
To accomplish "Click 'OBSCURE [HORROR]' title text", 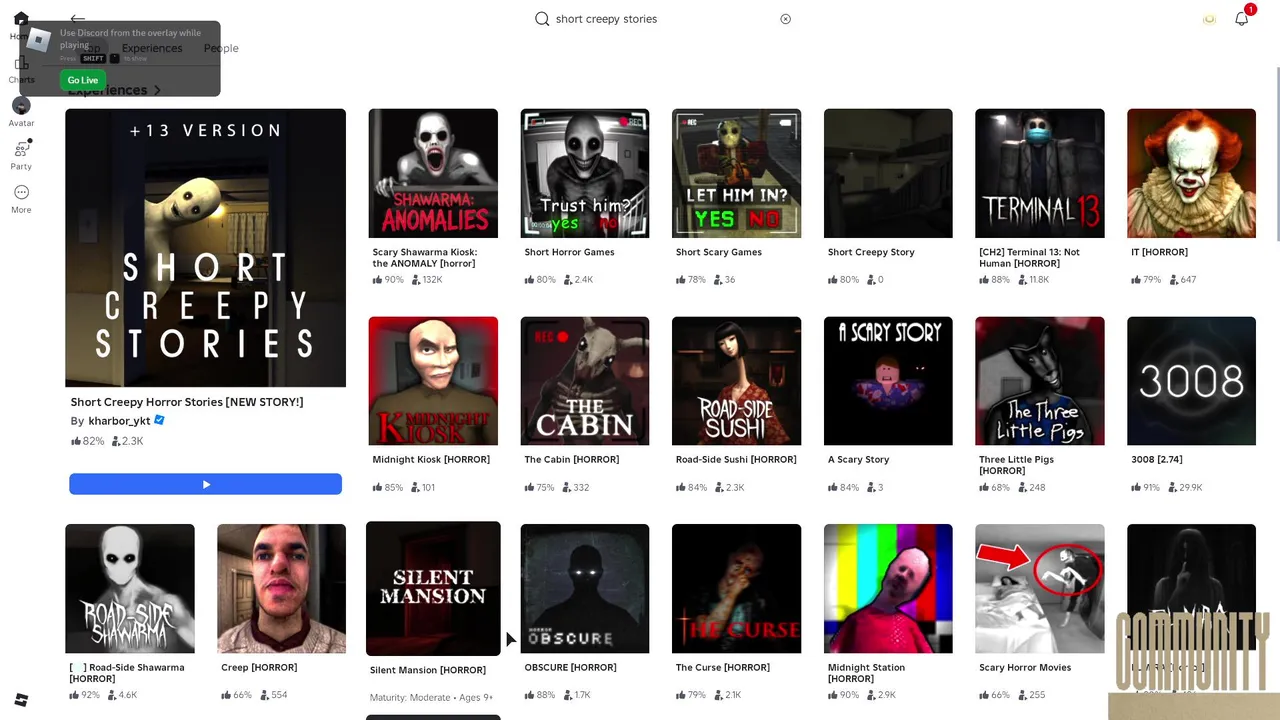I will [x=570, y=668].
